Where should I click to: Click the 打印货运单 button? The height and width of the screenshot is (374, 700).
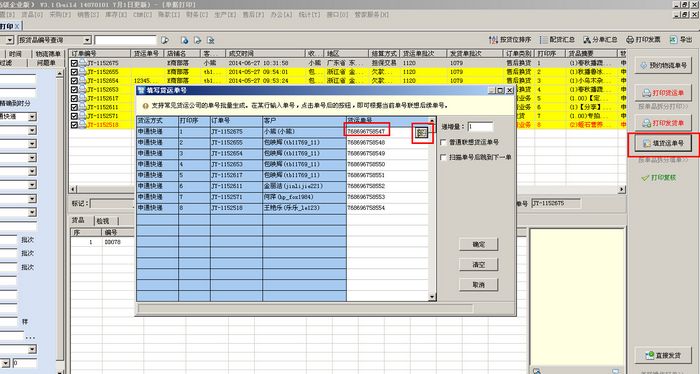(663, 93)
